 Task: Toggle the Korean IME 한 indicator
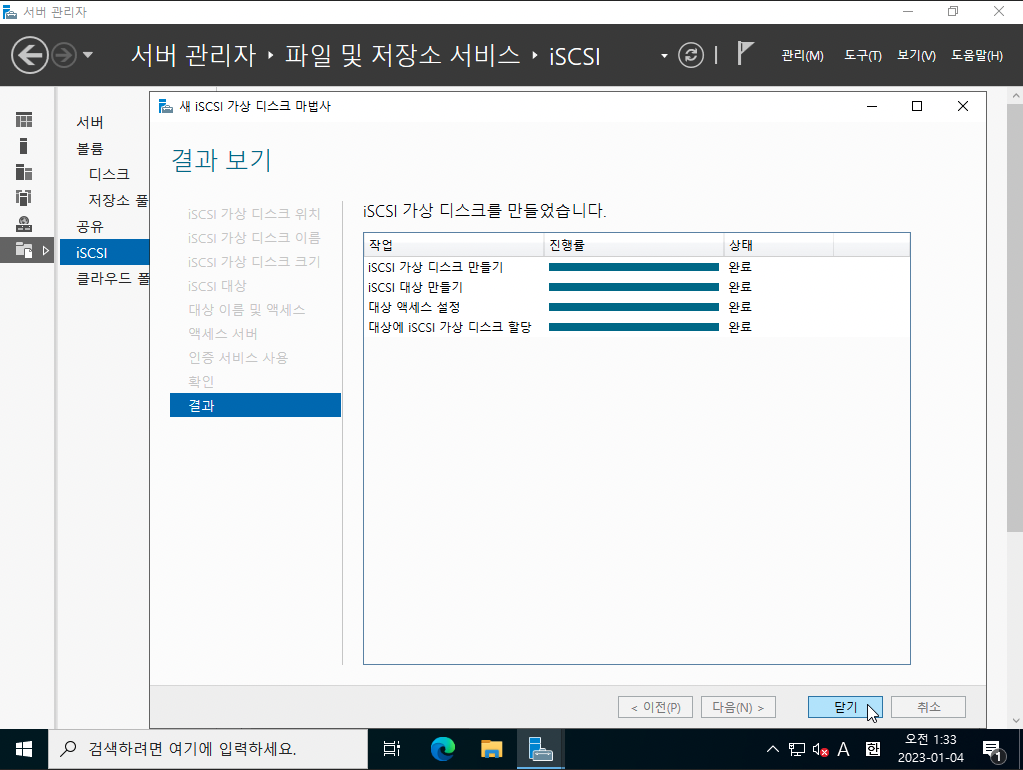[x=873, y=749]
